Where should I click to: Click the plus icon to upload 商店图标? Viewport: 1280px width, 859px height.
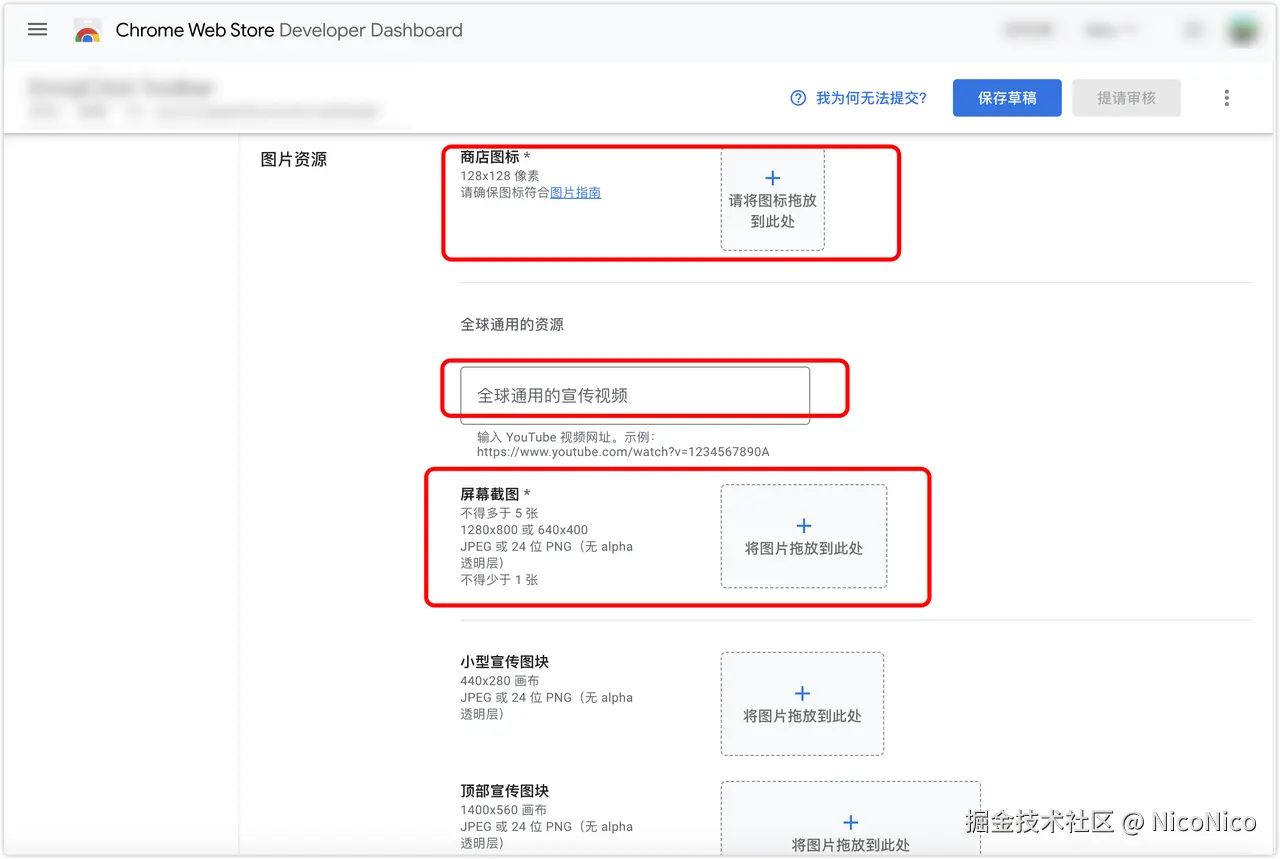(x=772, y=177)
